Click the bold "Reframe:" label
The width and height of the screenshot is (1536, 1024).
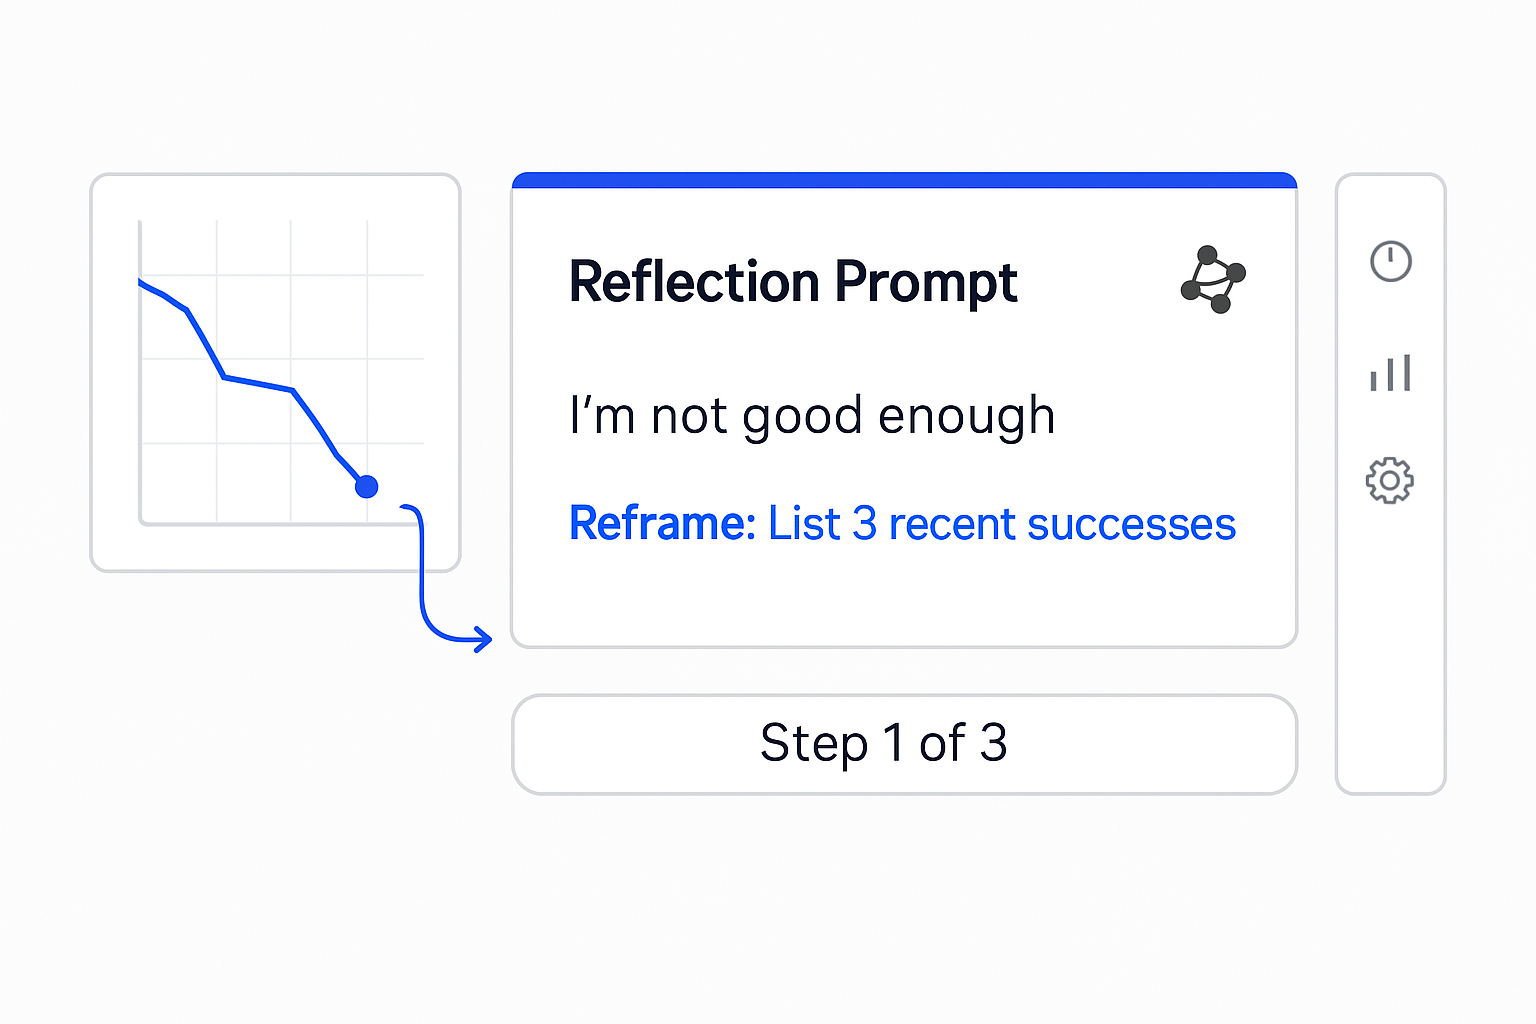pos(662,524)
